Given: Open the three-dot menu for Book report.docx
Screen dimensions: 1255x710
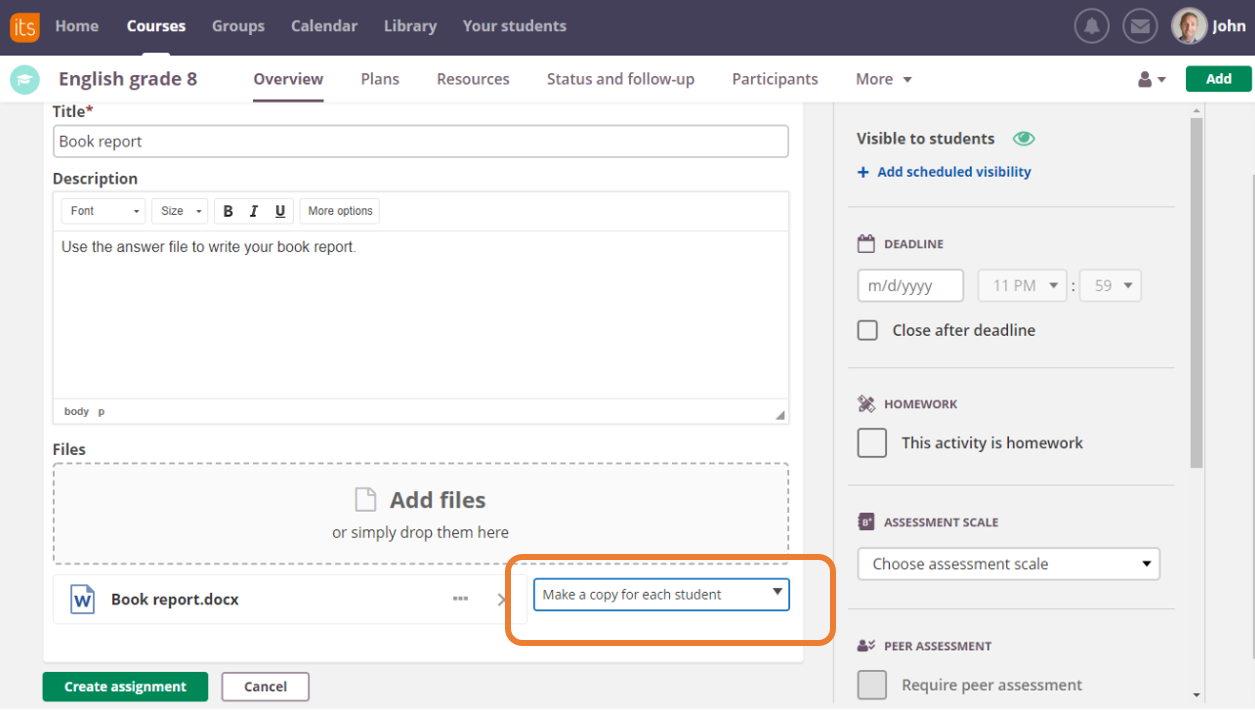Looking at the screenshot, I should tap(460, 599).
